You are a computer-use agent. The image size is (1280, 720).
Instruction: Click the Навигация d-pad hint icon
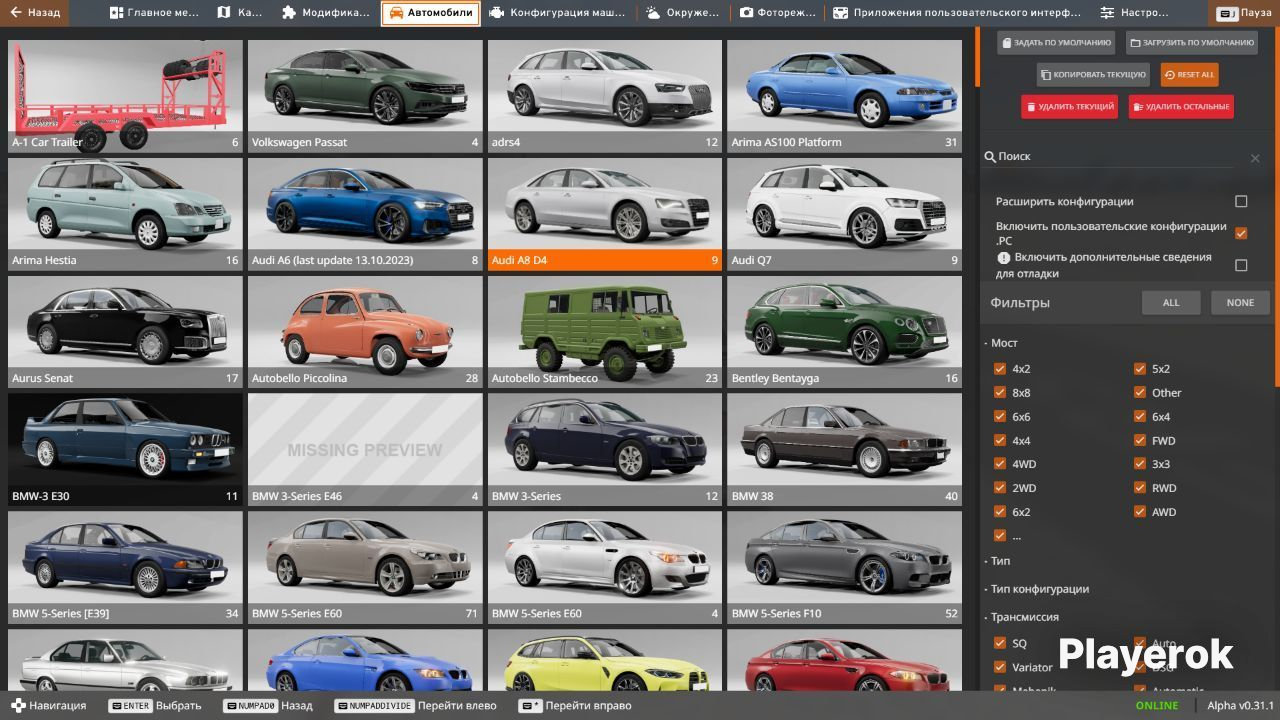18,706
